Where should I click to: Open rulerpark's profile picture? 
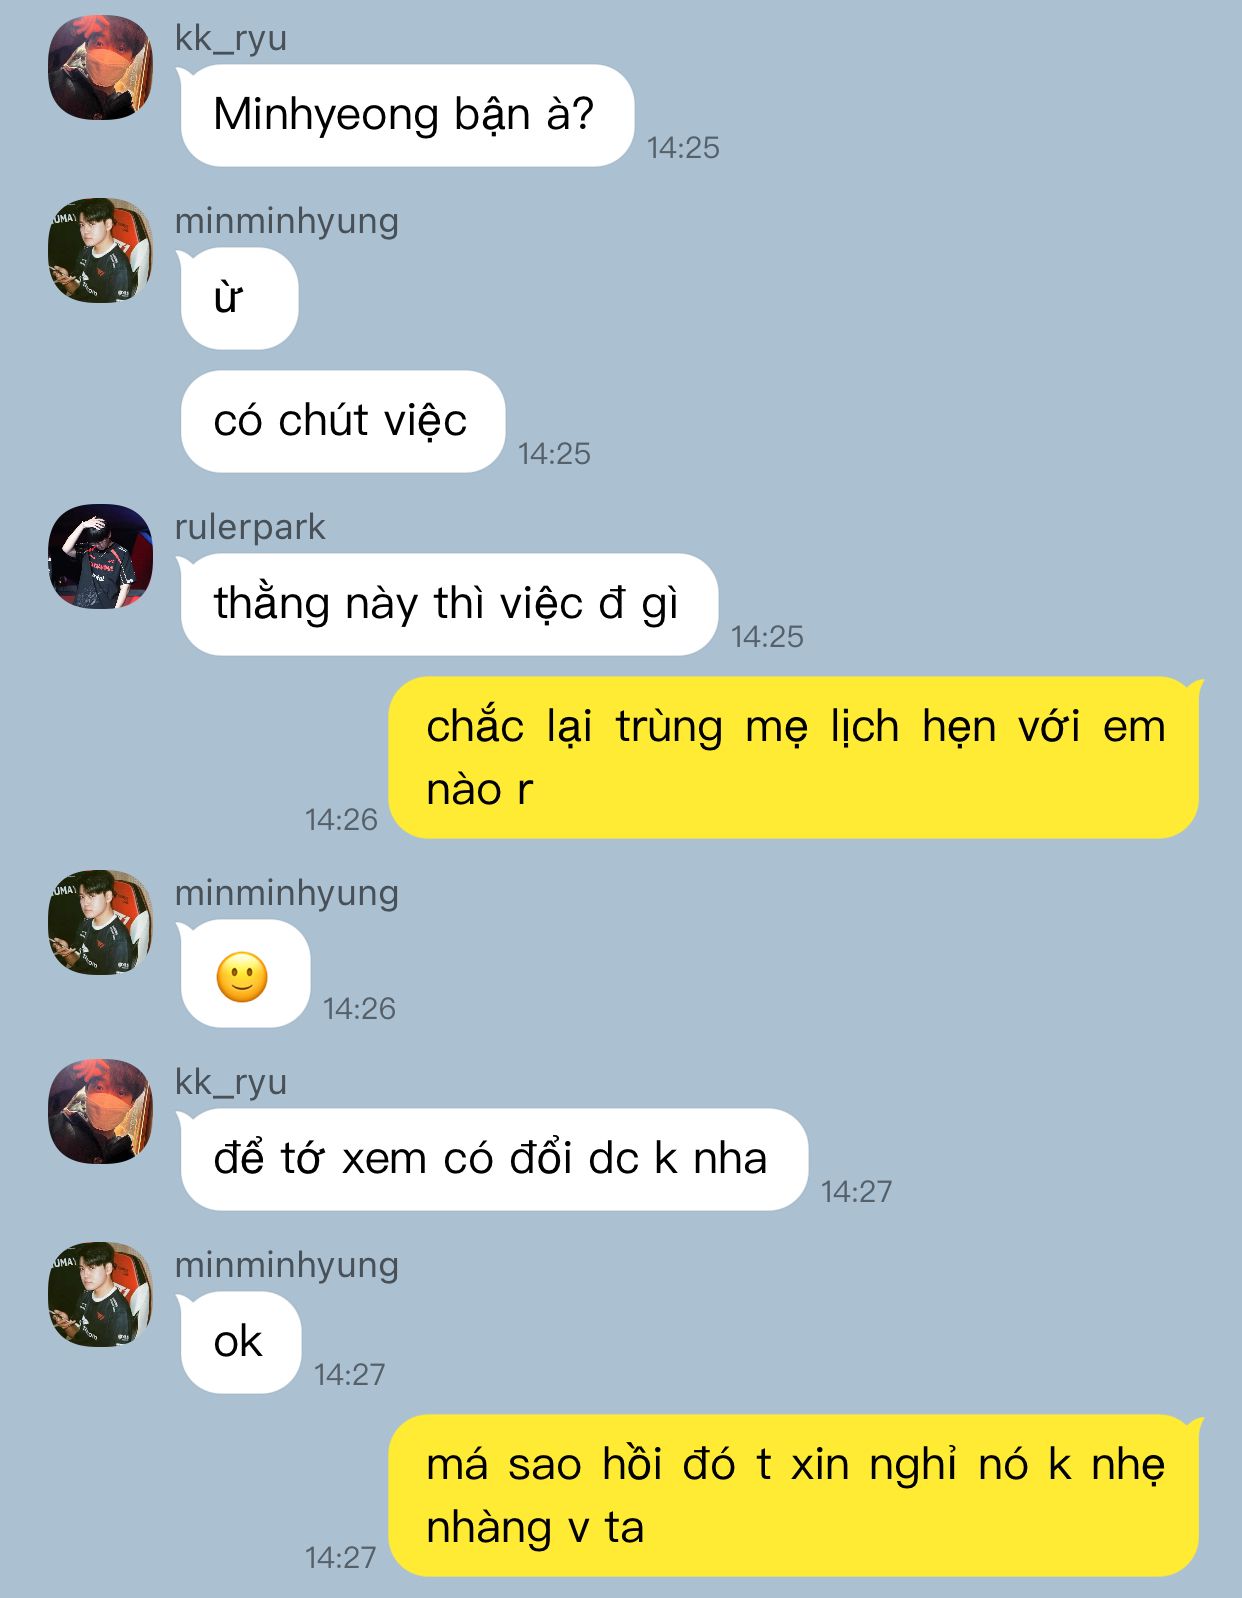[x=100, y=556]
